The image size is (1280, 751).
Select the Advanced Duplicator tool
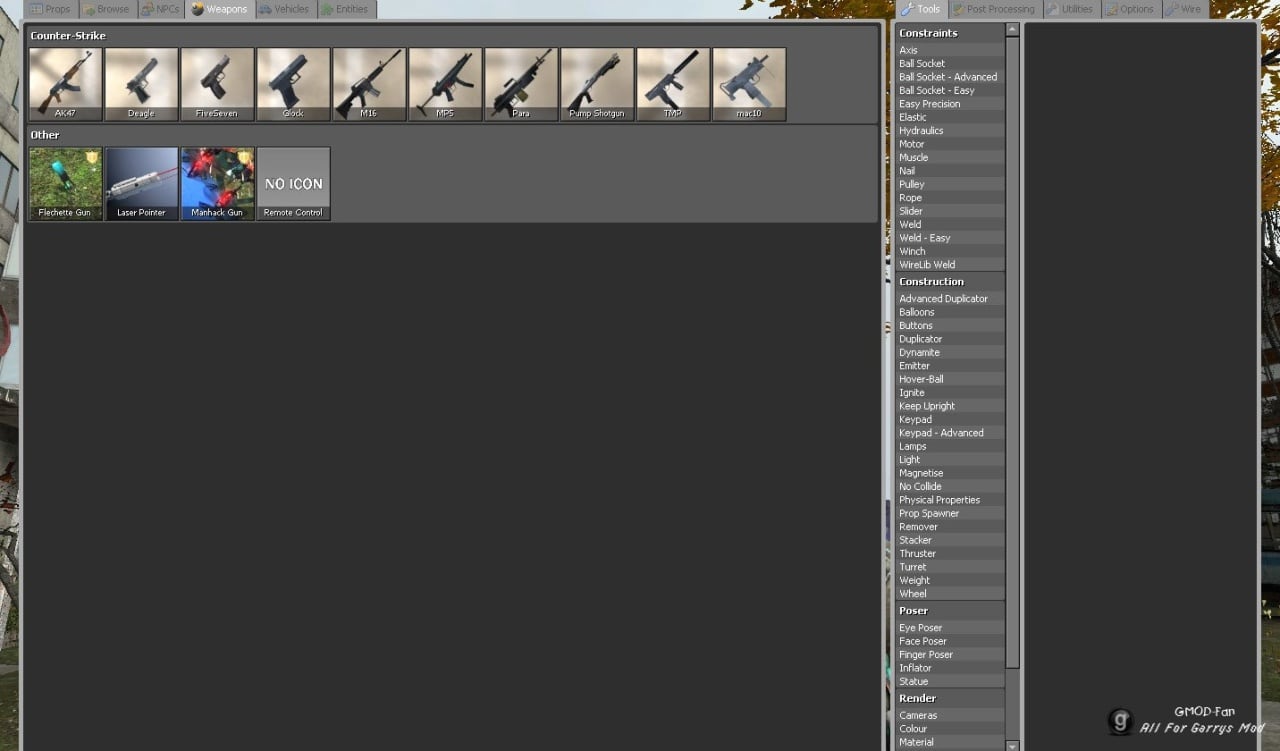point(943,299)
